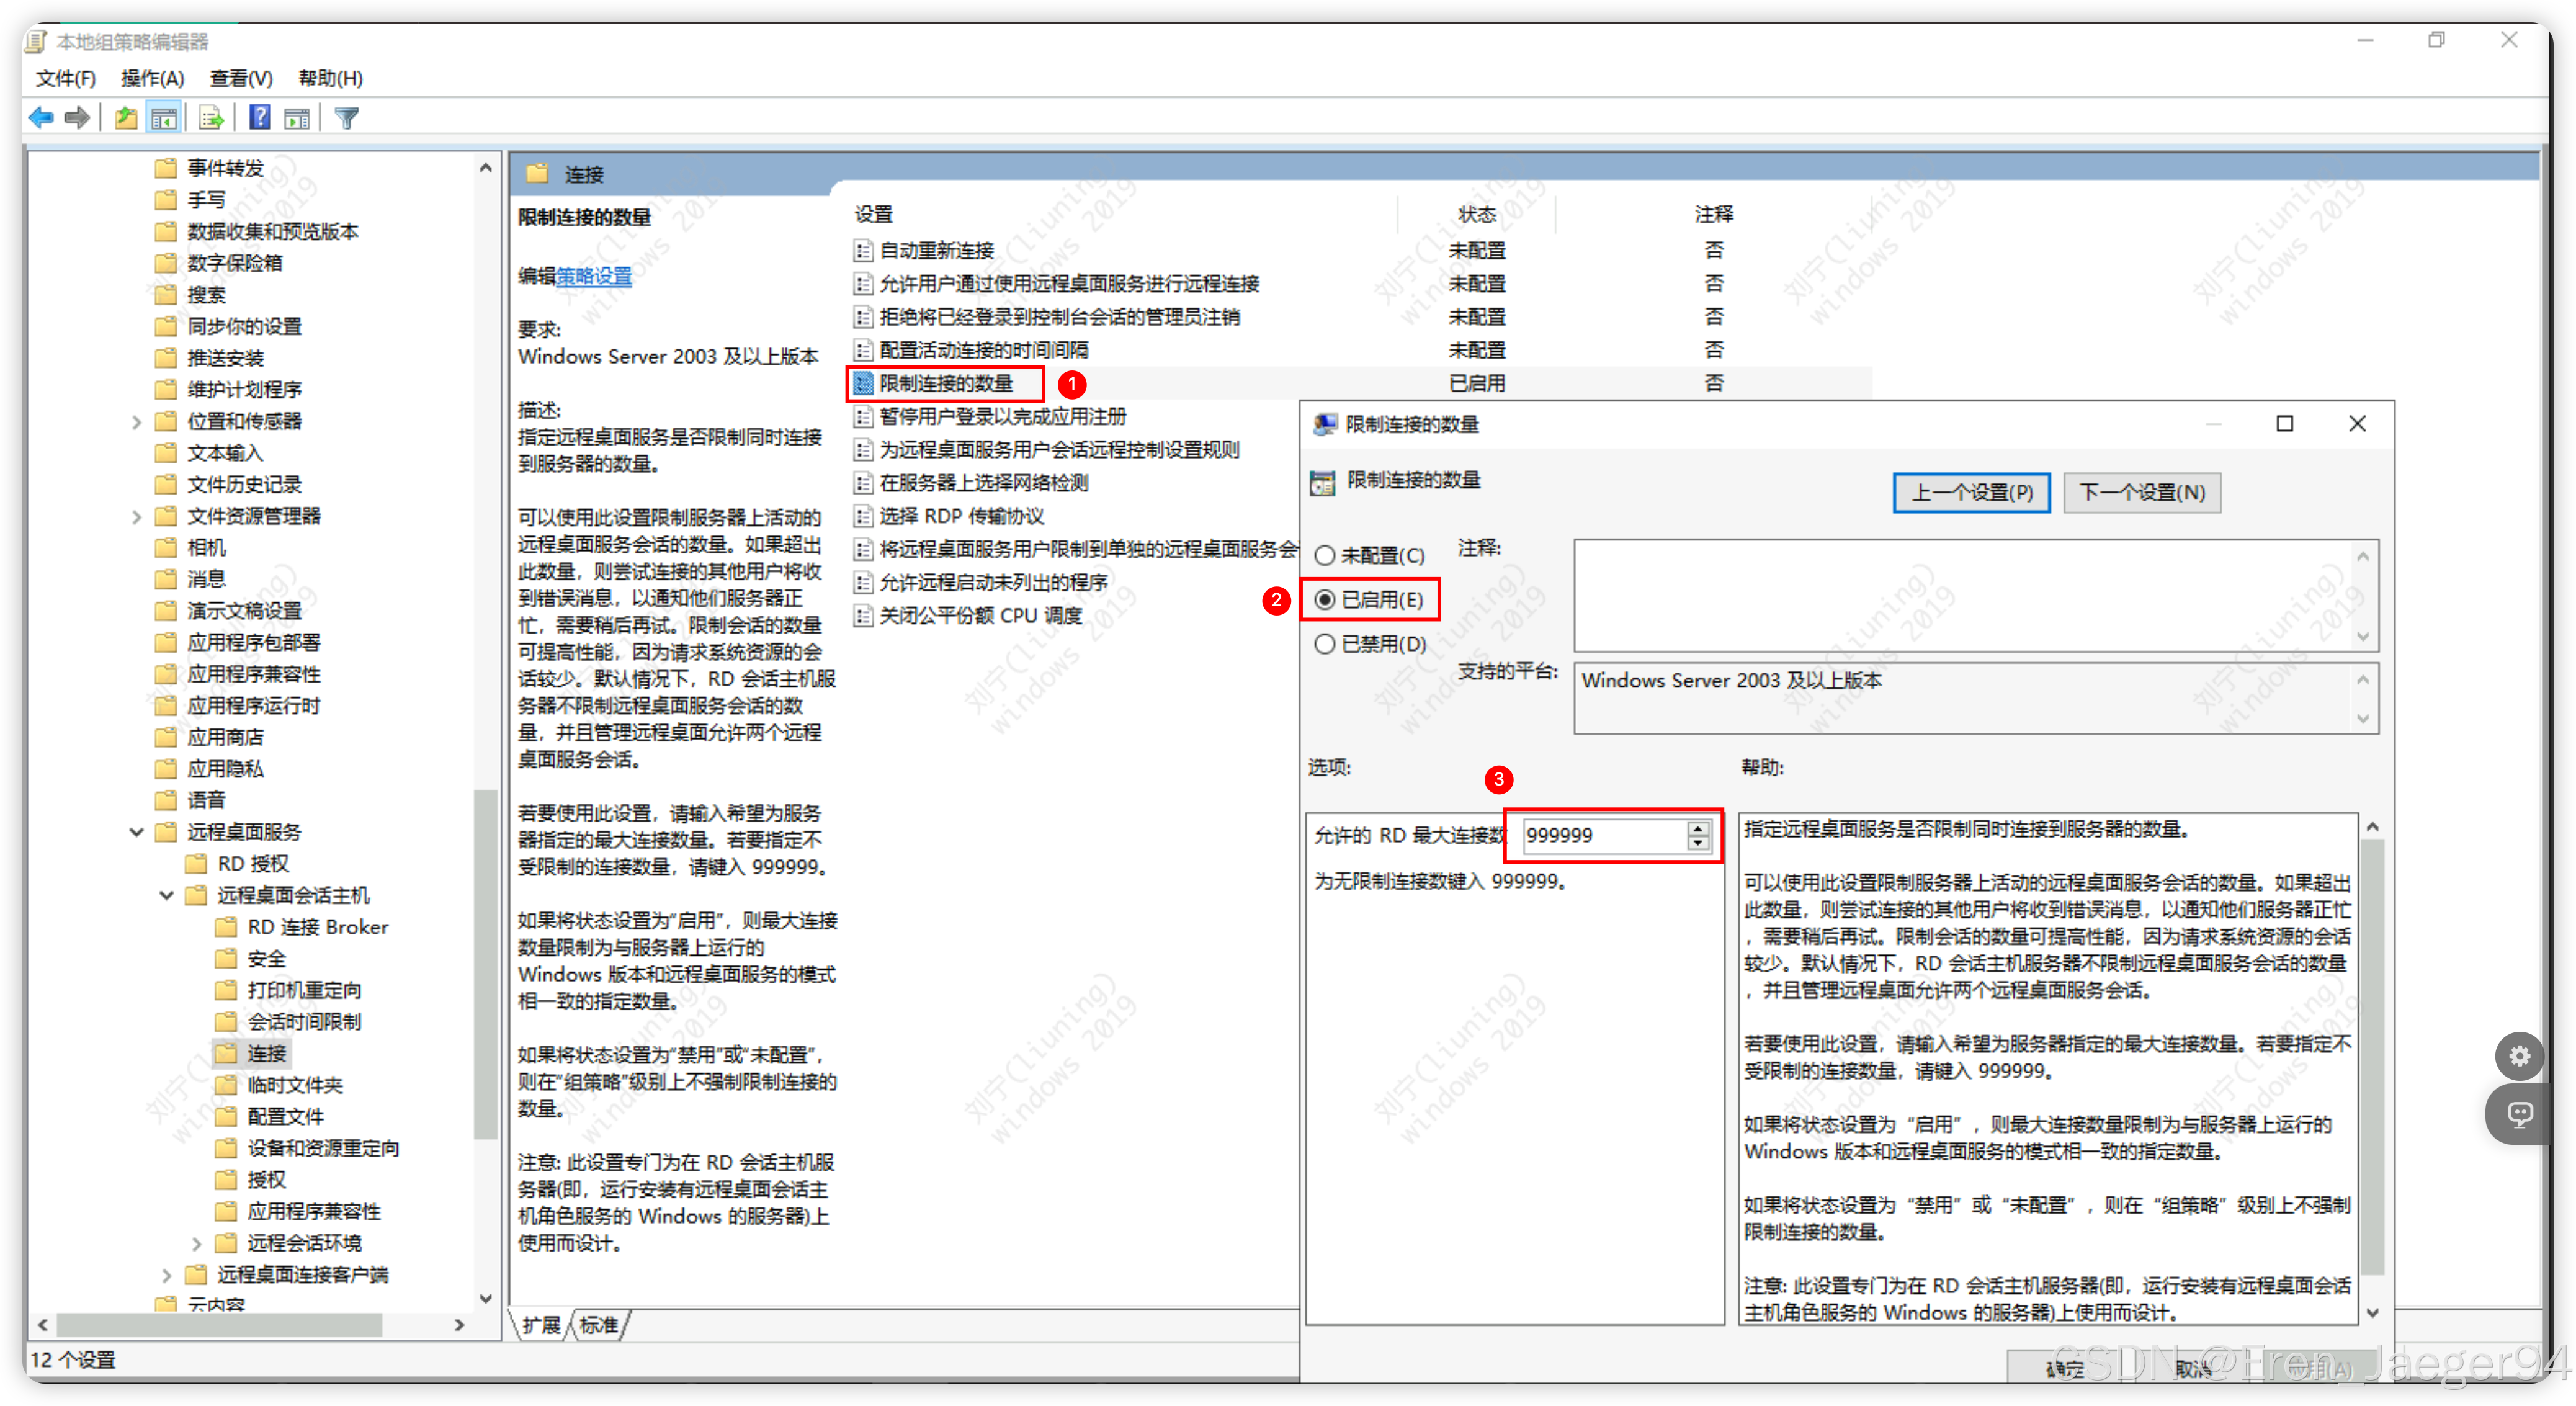The height and width of the screenshot is (1406, 2576).
Task: Select the 已禁用(D) radio button
Action: pos(1325,644)
